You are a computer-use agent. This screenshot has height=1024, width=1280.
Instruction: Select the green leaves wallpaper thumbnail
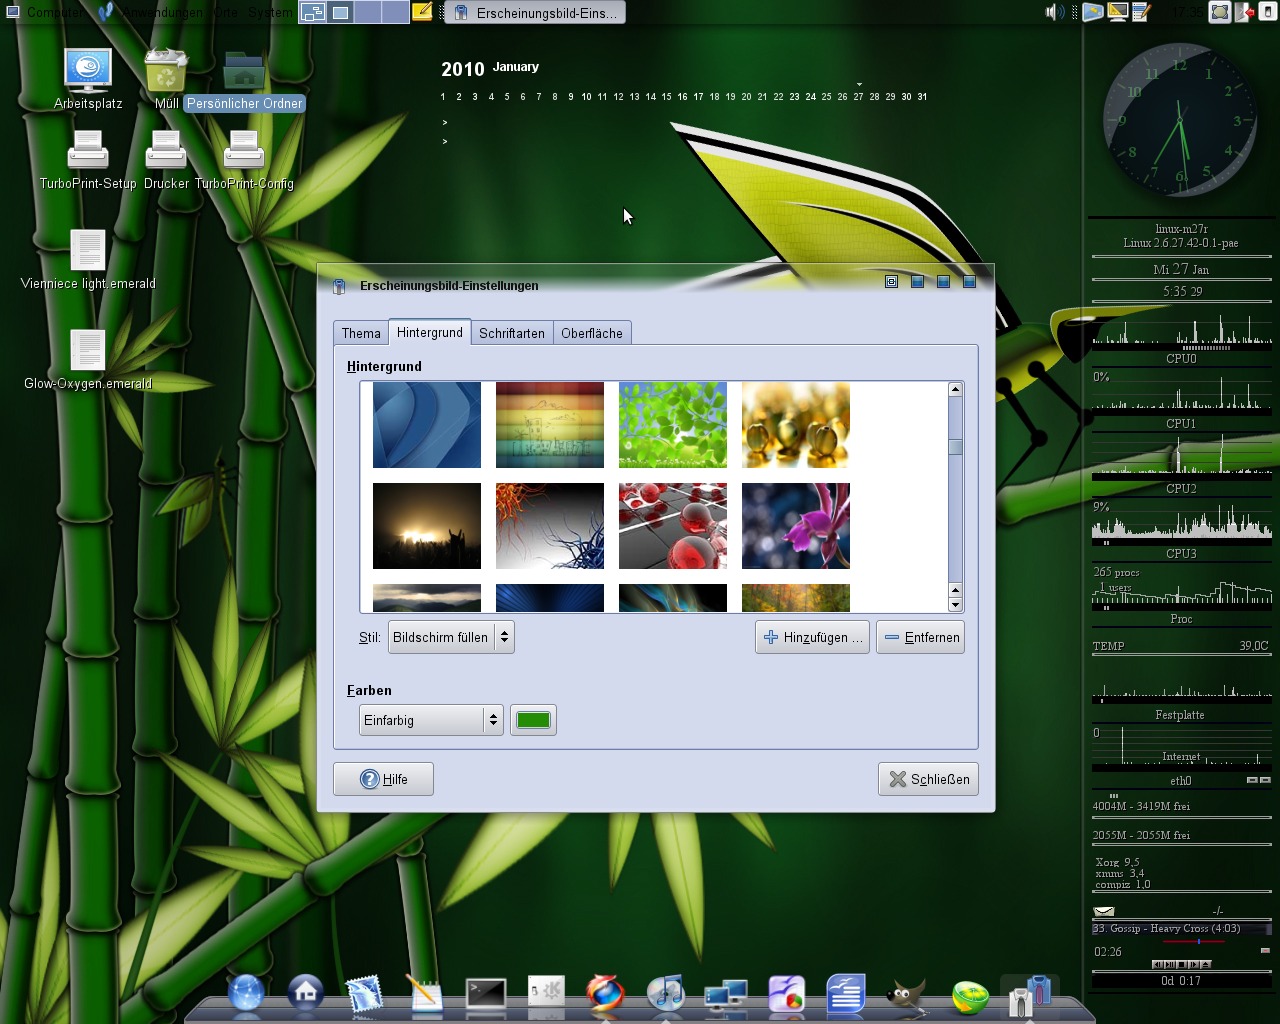[x=673, y=425]
